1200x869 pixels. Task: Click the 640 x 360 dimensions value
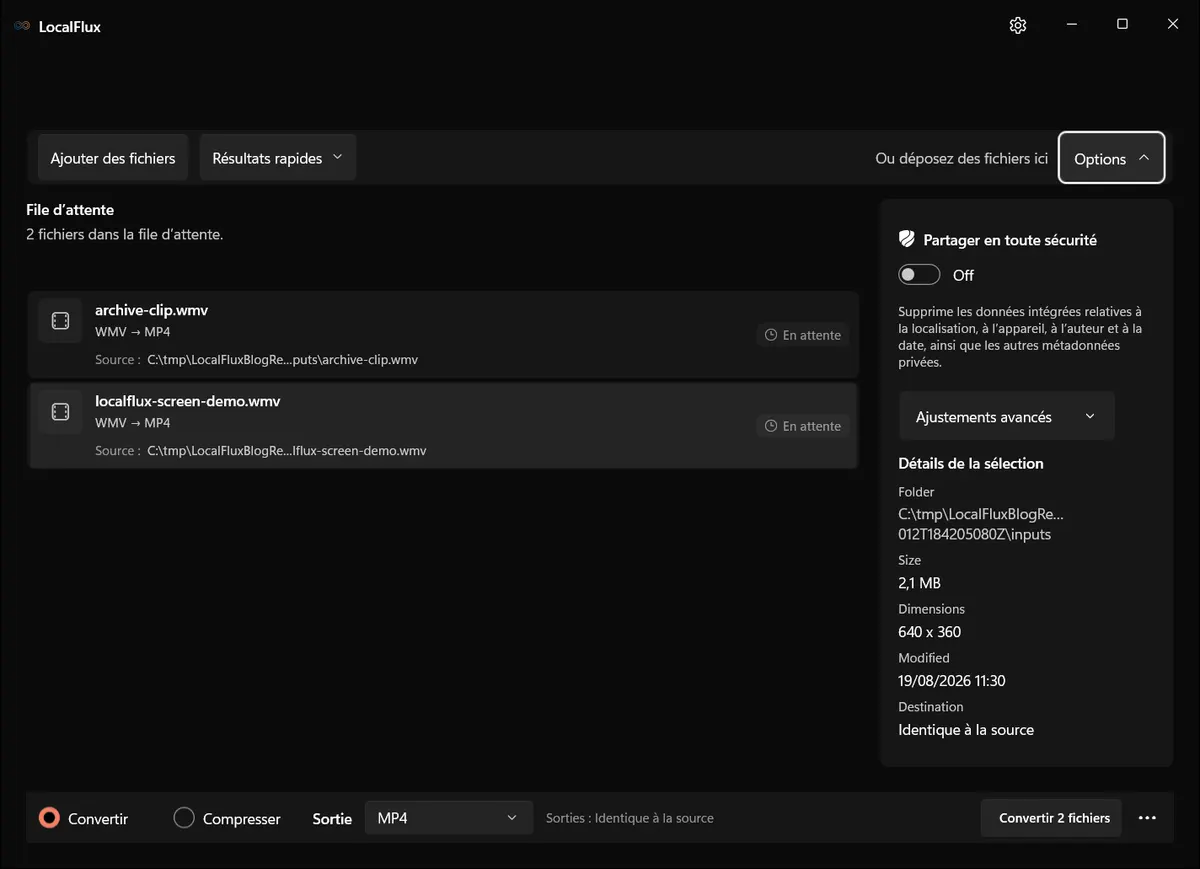tap(930, 632)
